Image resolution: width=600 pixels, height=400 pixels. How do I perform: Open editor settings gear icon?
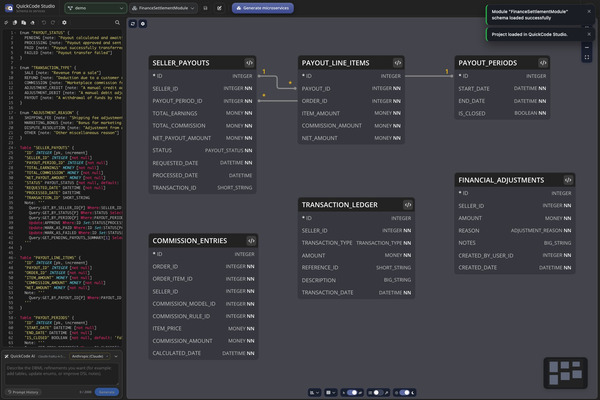(64, 23)
